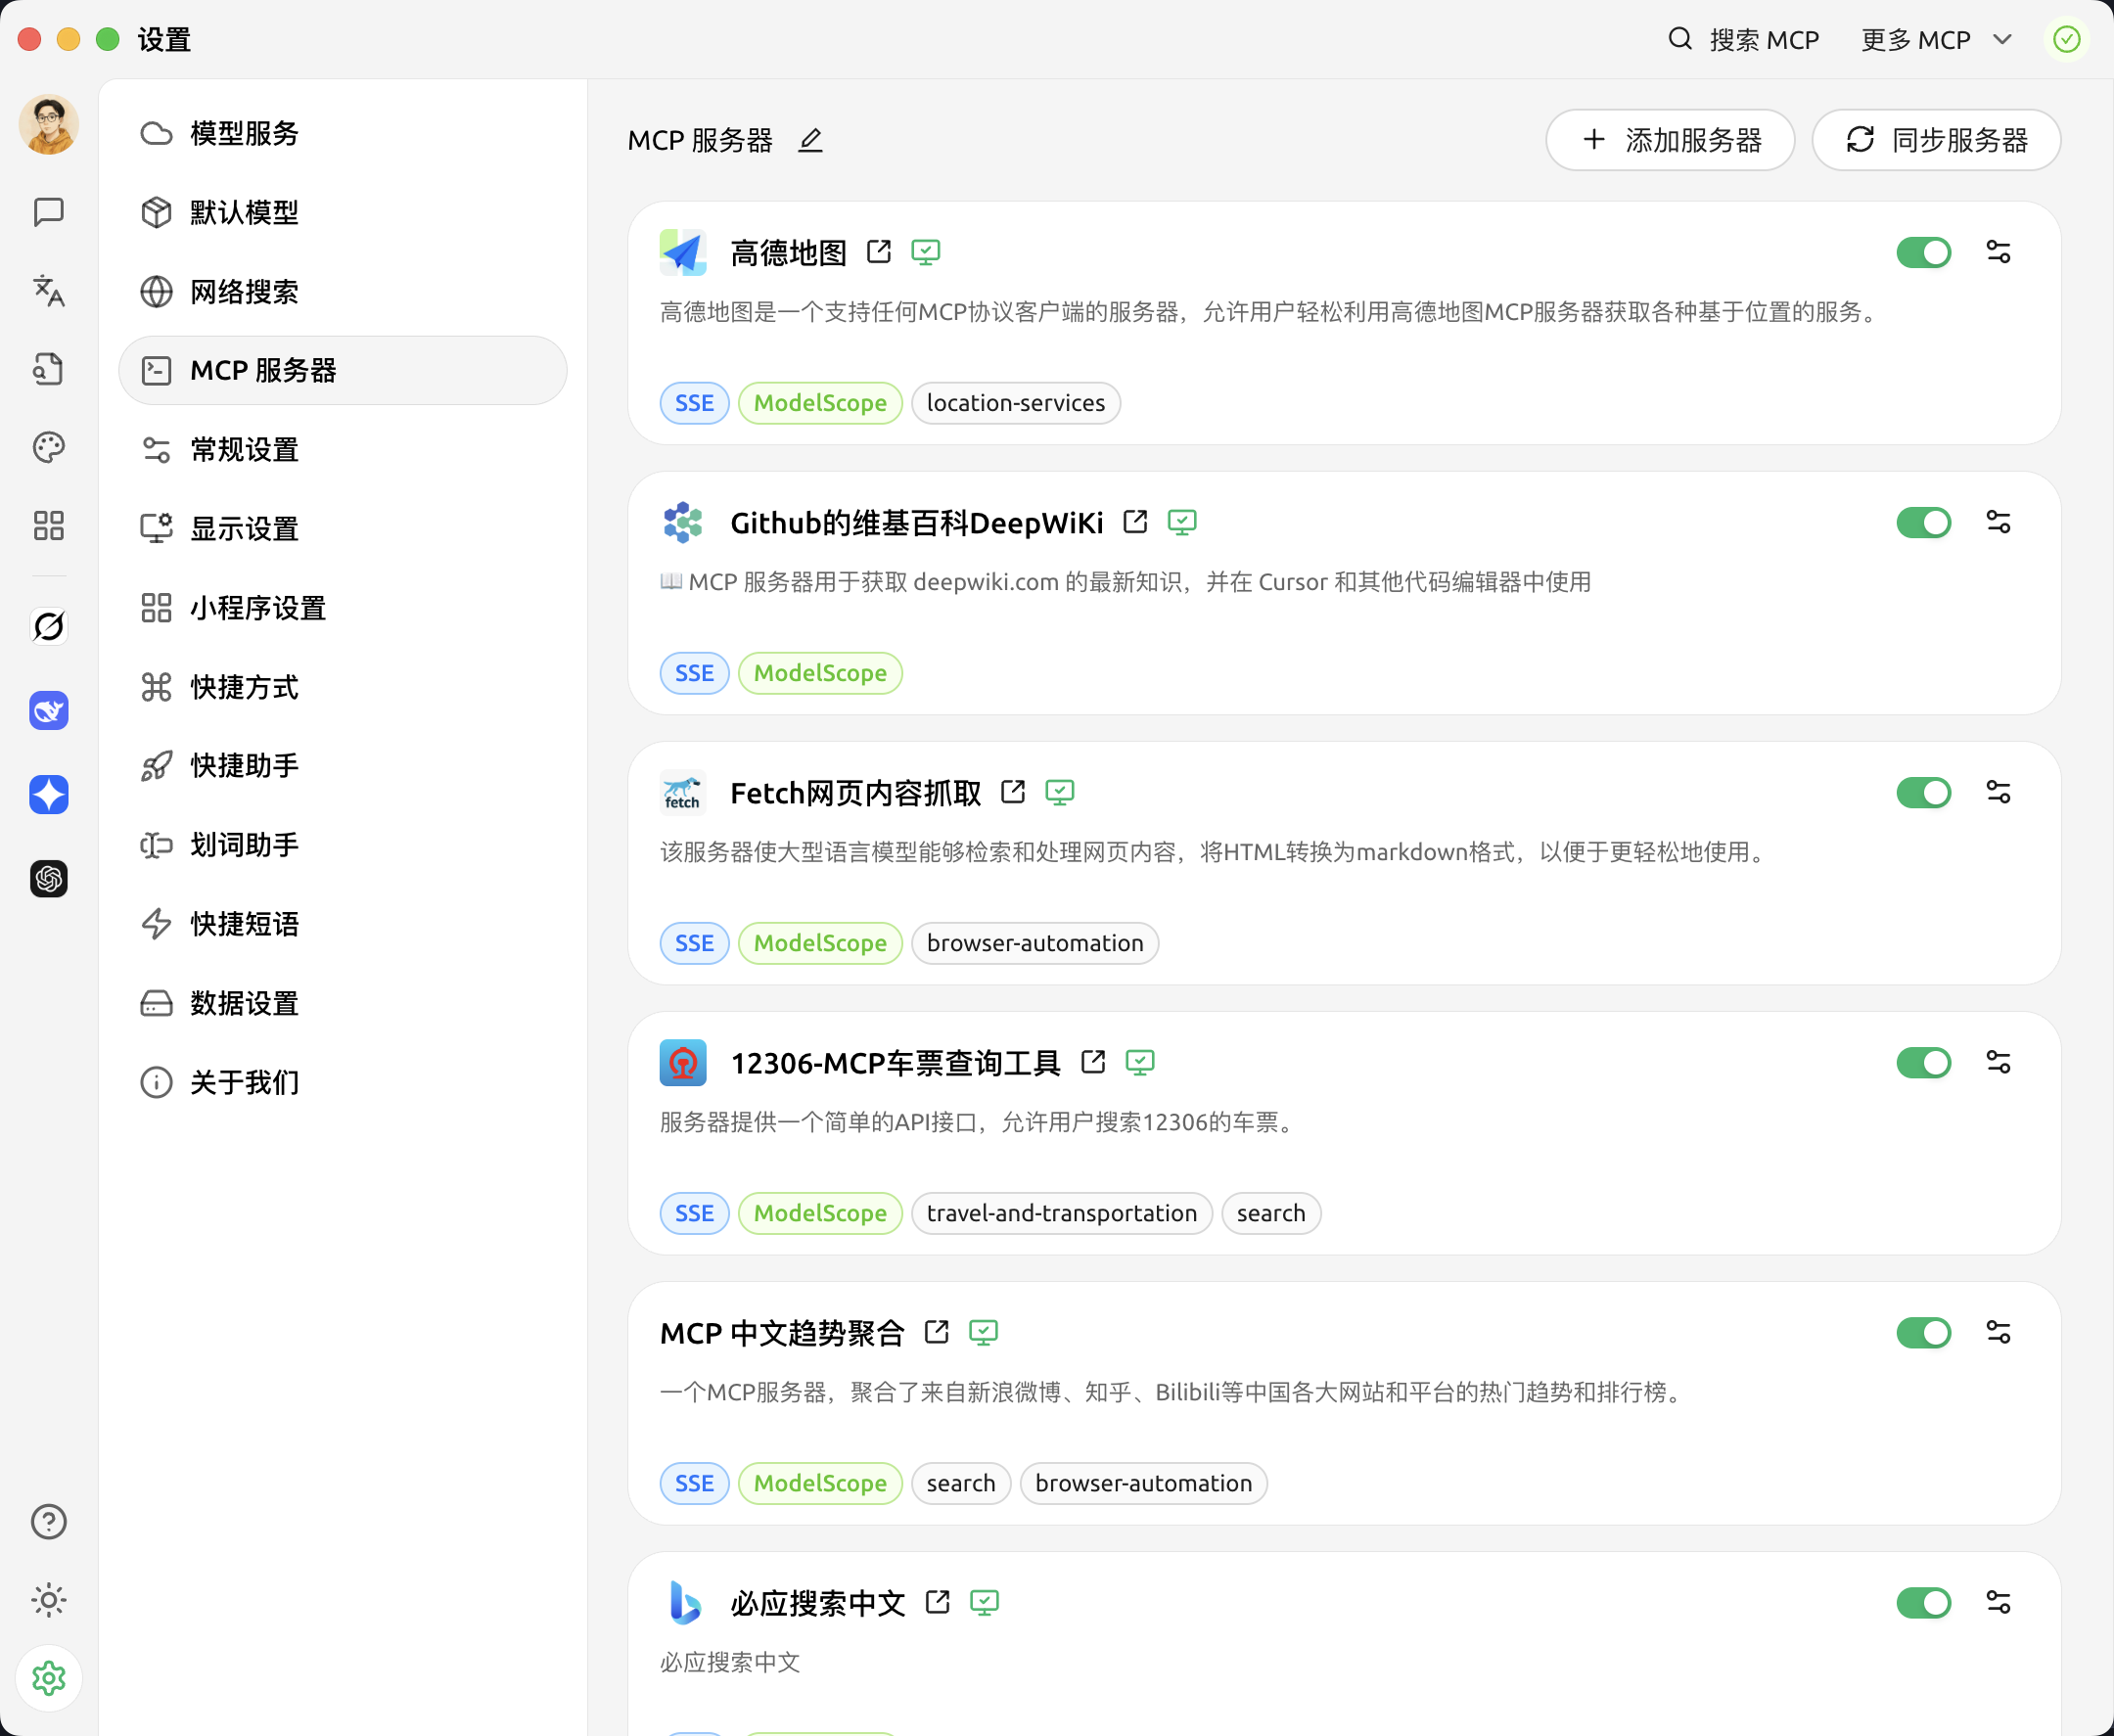
Task: Open external link for 必应搜索中文
Action: [938, 1602]
